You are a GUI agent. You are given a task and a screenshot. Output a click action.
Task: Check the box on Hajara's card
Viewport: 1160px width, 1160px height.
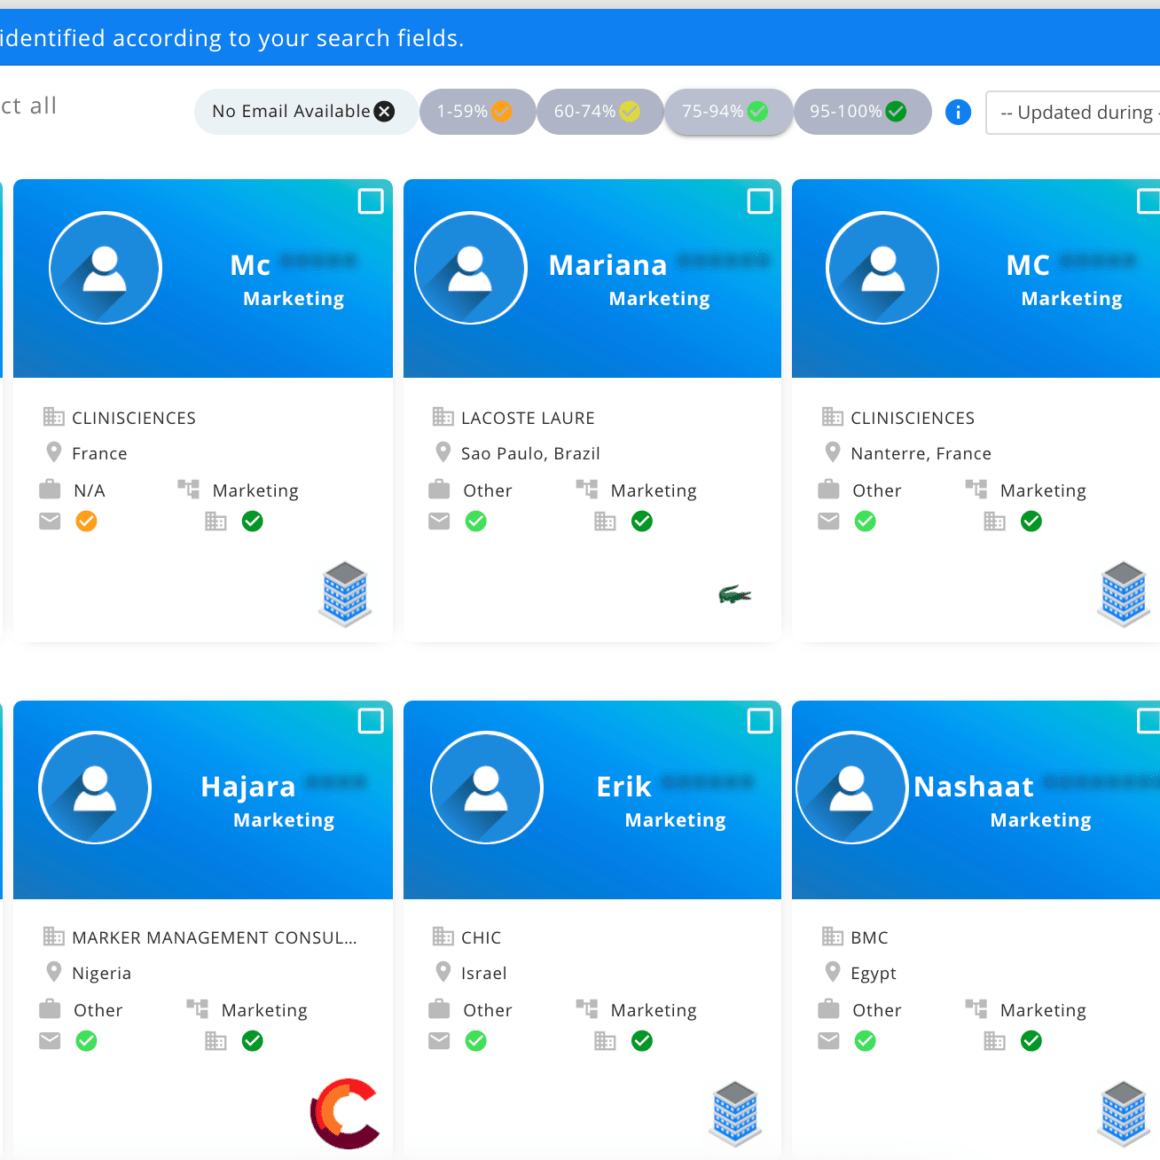tap(371, 721)
